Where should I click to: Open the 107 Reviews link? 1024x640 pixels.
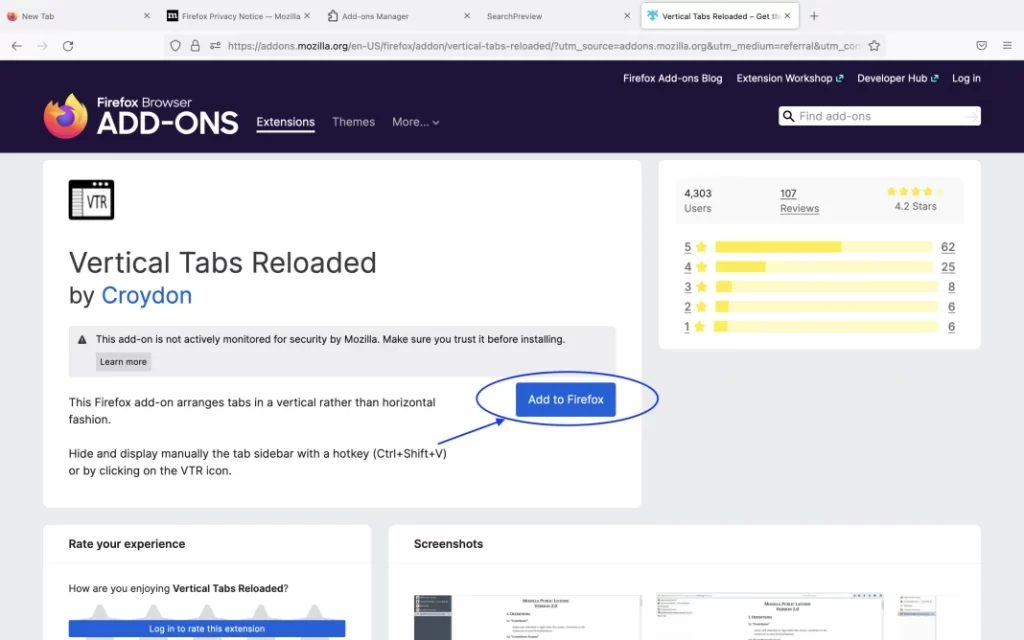point(799,200)
